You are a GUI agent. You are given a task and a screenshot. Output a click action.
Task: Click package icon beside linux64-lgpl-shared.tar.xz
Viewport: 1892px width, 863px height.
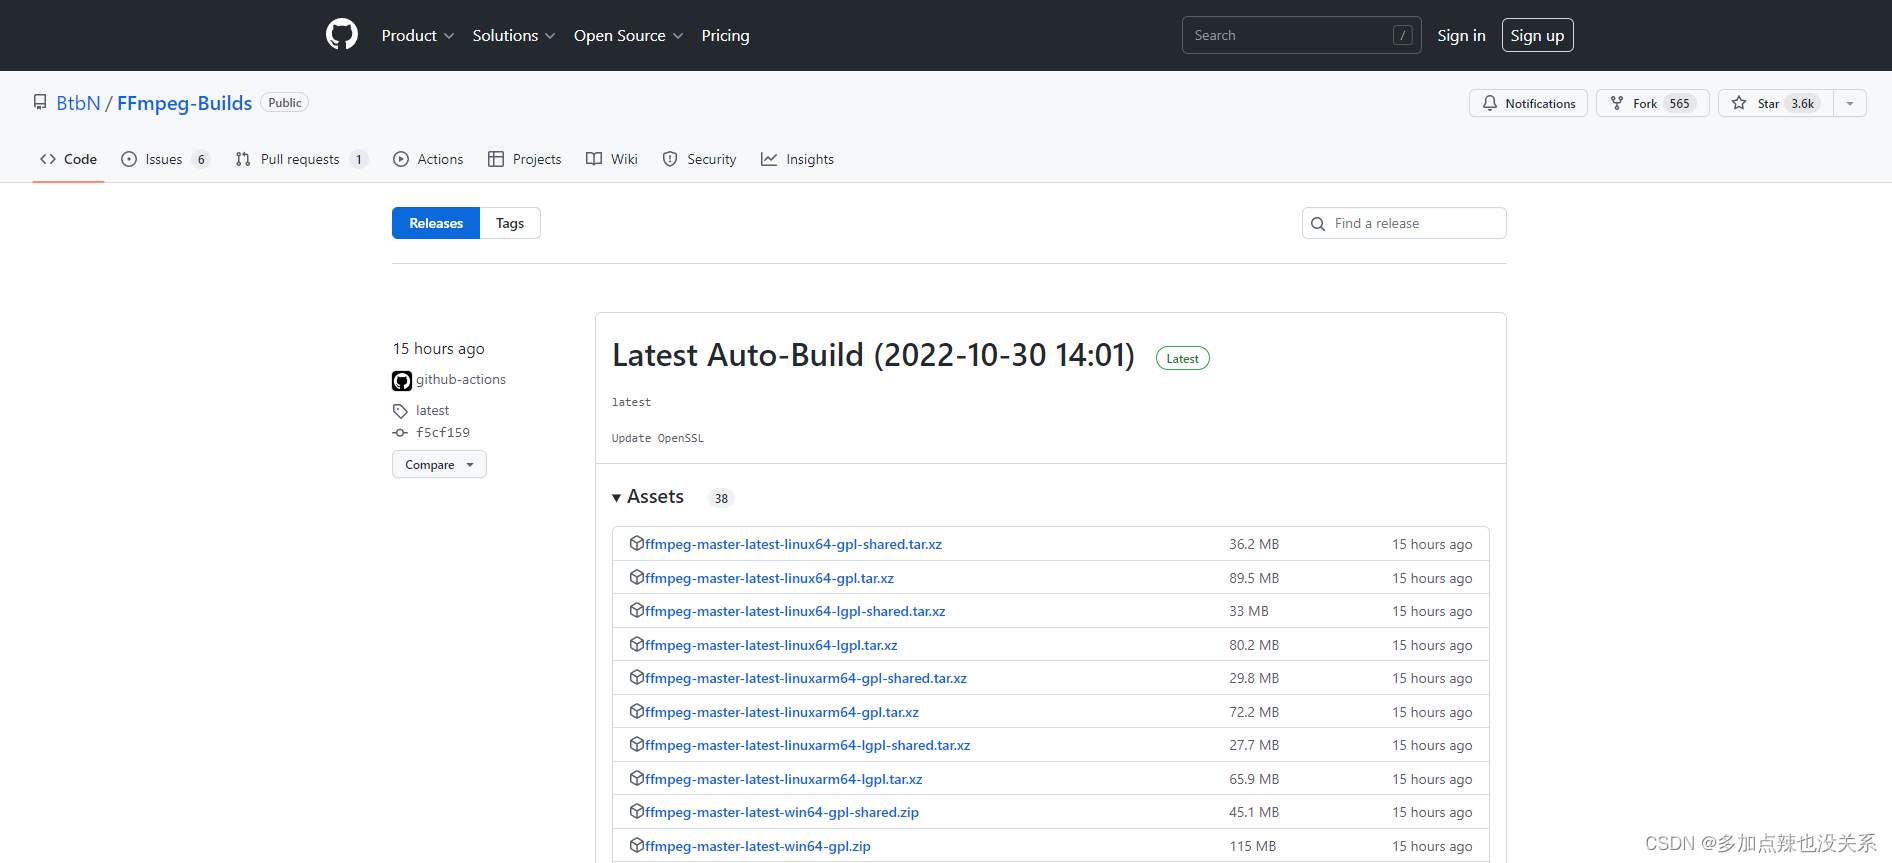pos(637,610)
